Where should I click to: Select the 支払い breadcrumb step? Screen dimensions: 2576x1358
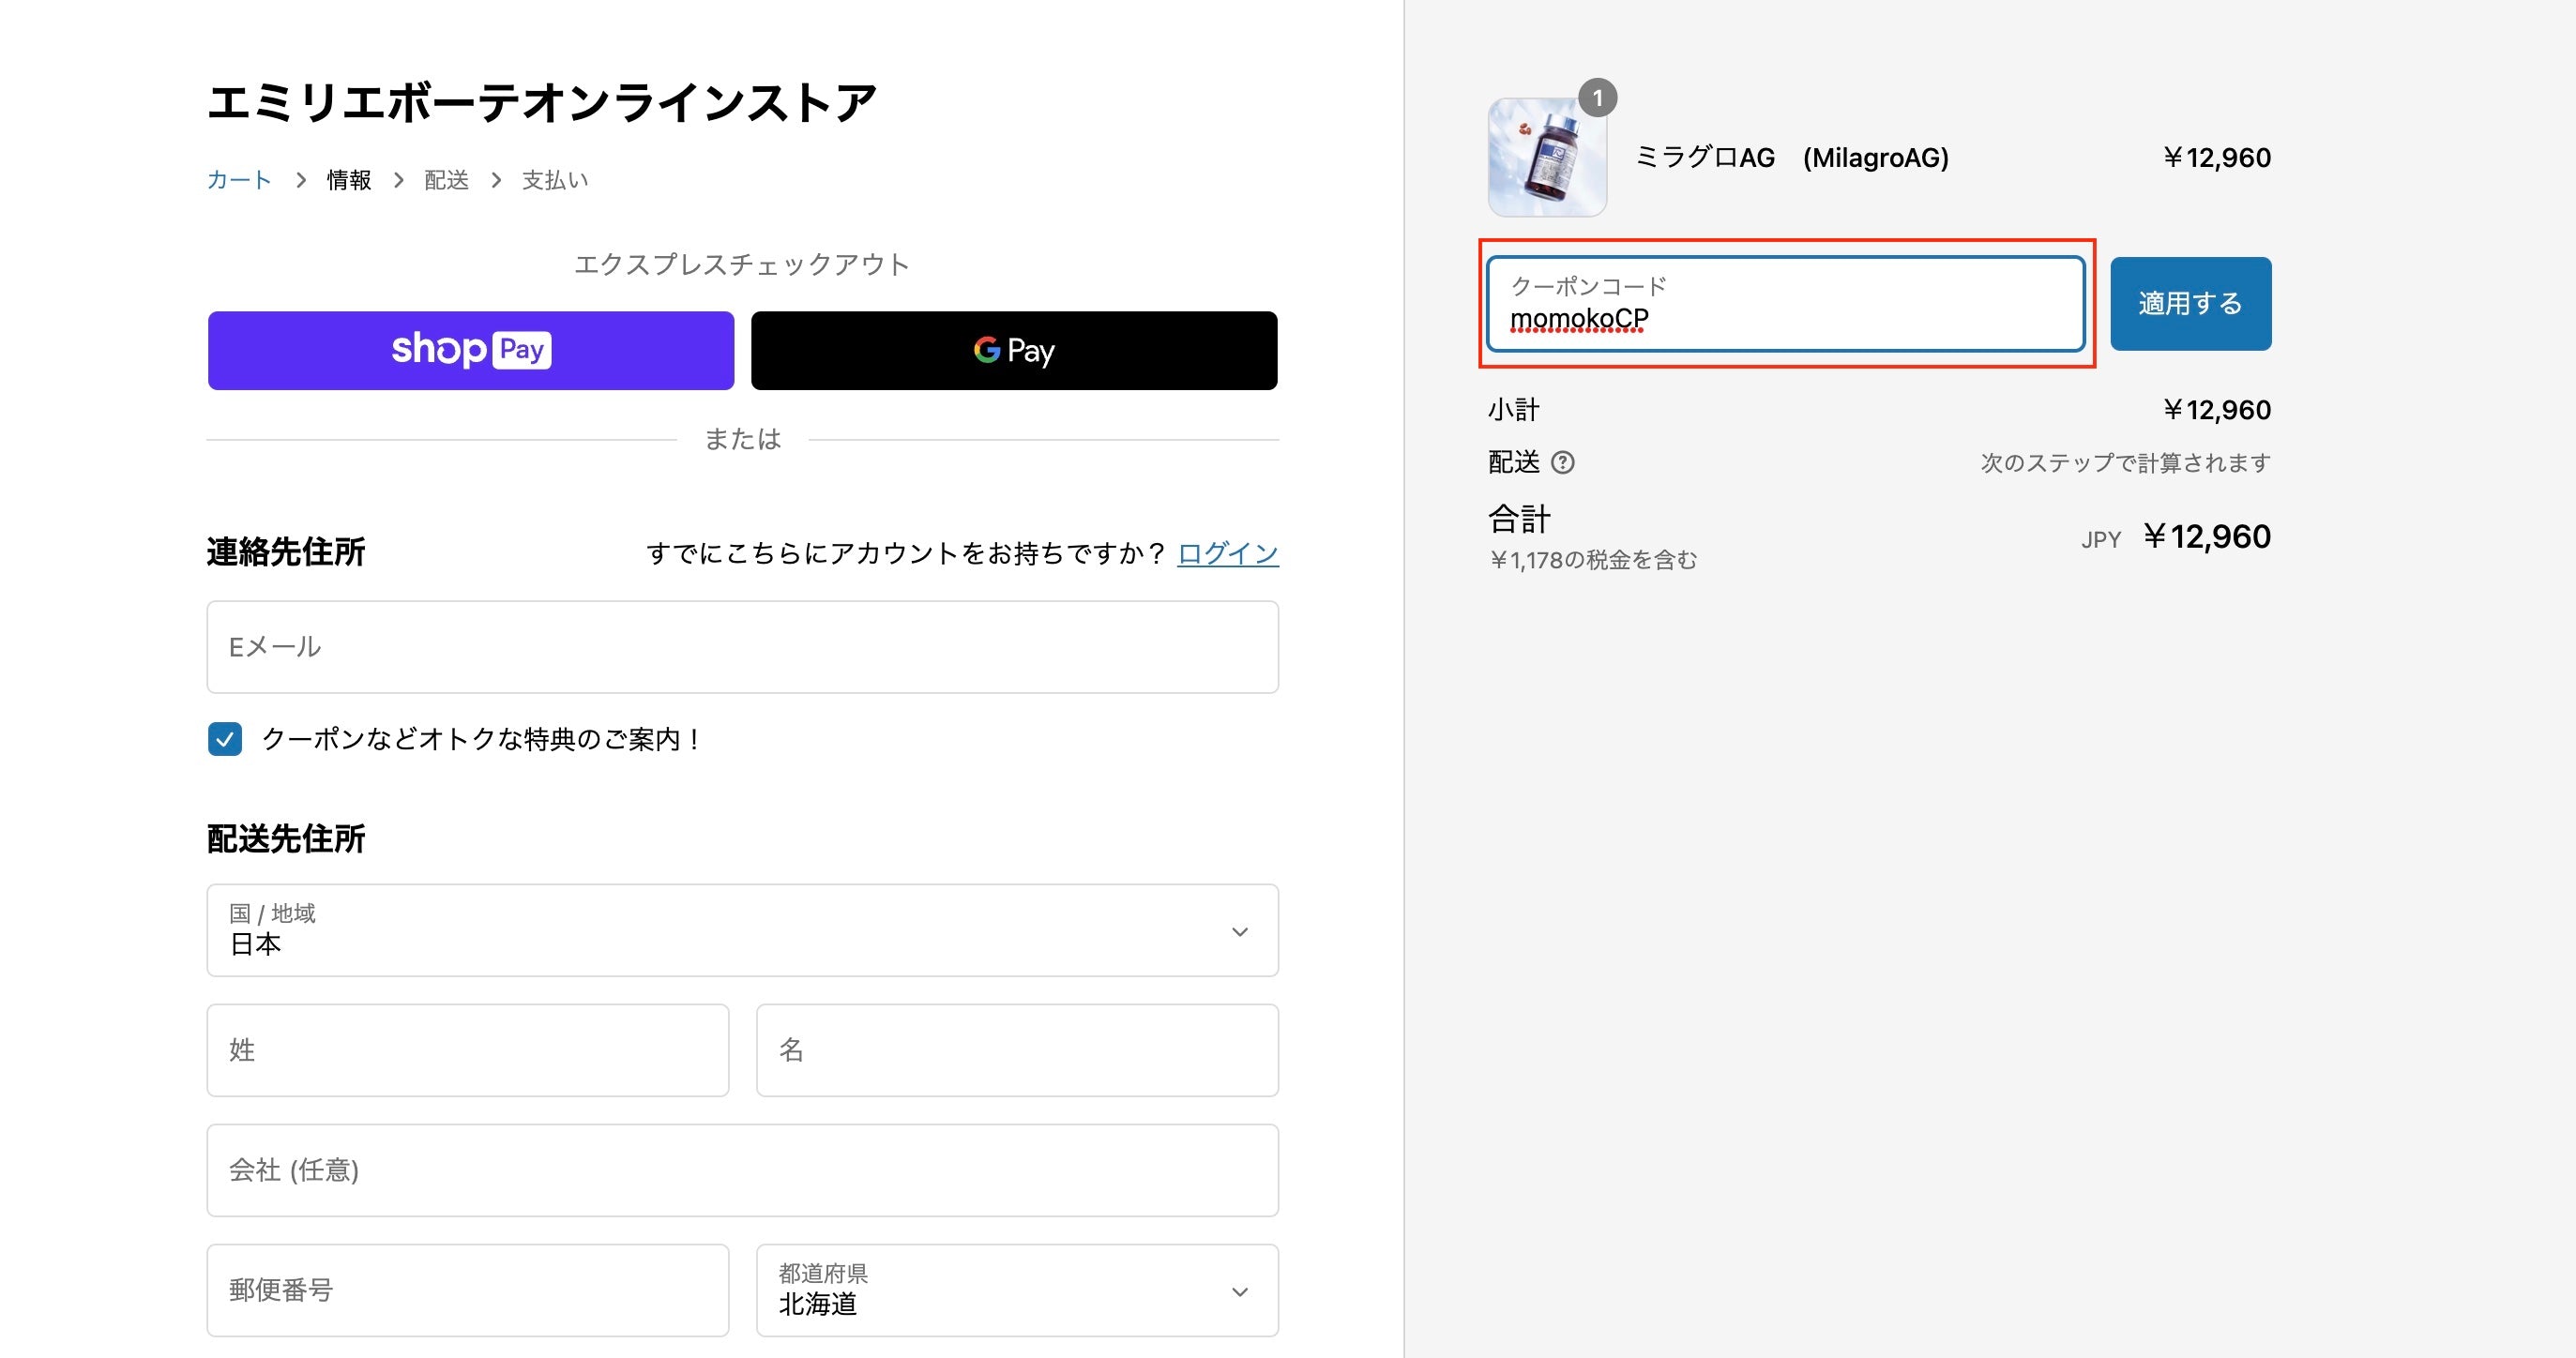555,180
